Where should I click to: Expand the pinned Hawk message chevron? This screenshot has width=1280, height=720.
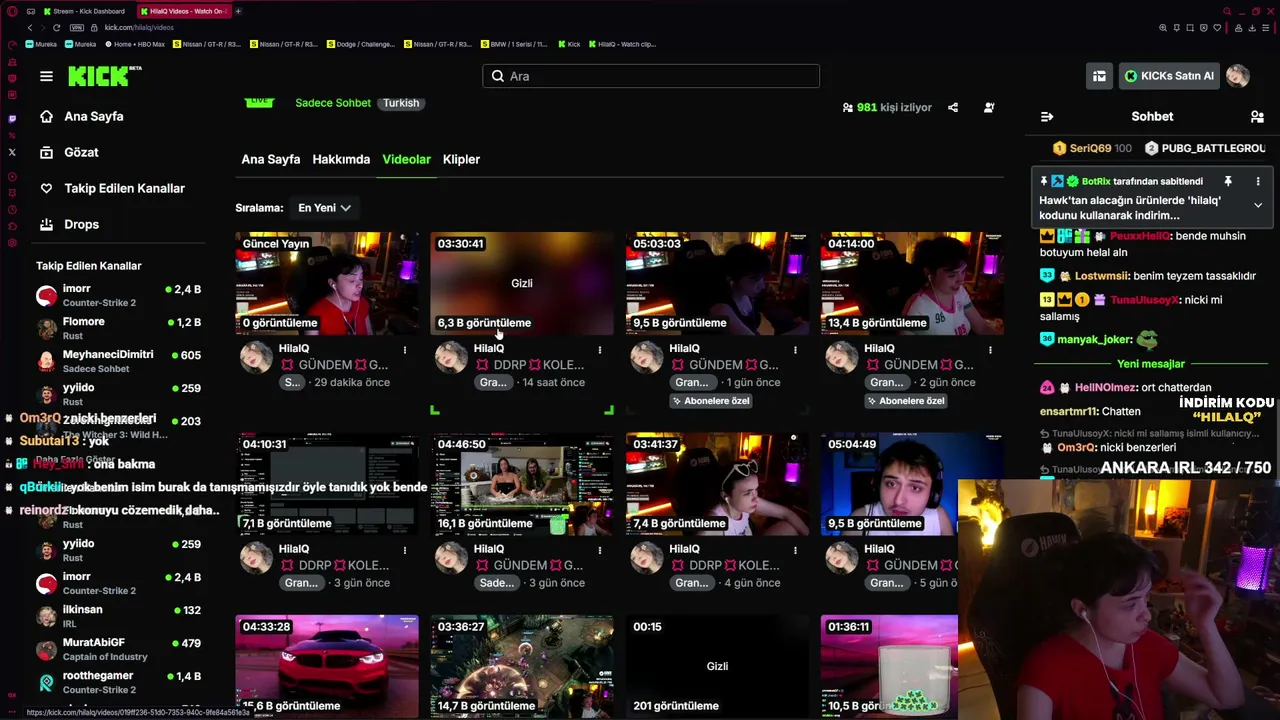click(1258, 205)
